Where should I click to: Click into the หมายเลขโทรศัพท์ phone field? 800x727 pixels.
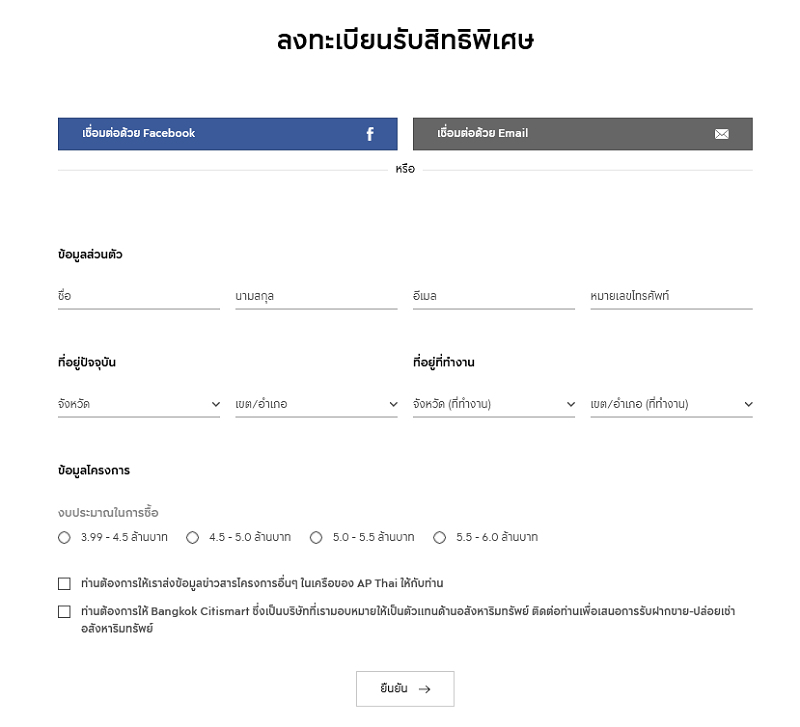(671, 296)
